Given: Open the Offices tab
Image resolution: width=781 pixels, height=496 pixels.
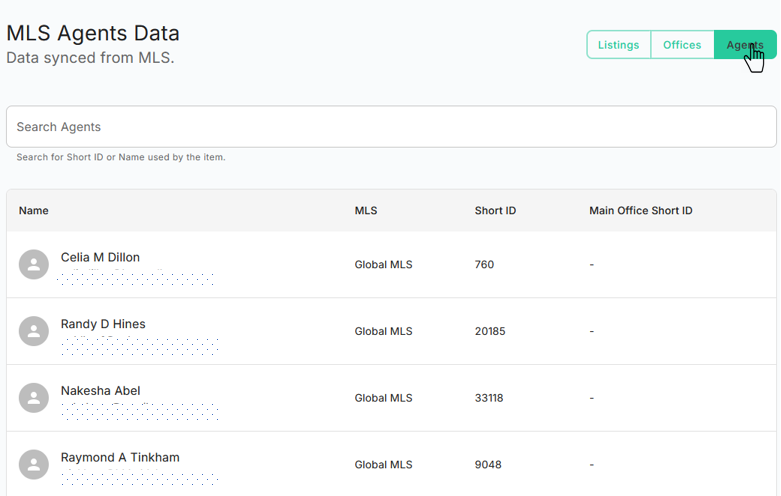Looking at the screenshot, I should click(x=682, y=45).
